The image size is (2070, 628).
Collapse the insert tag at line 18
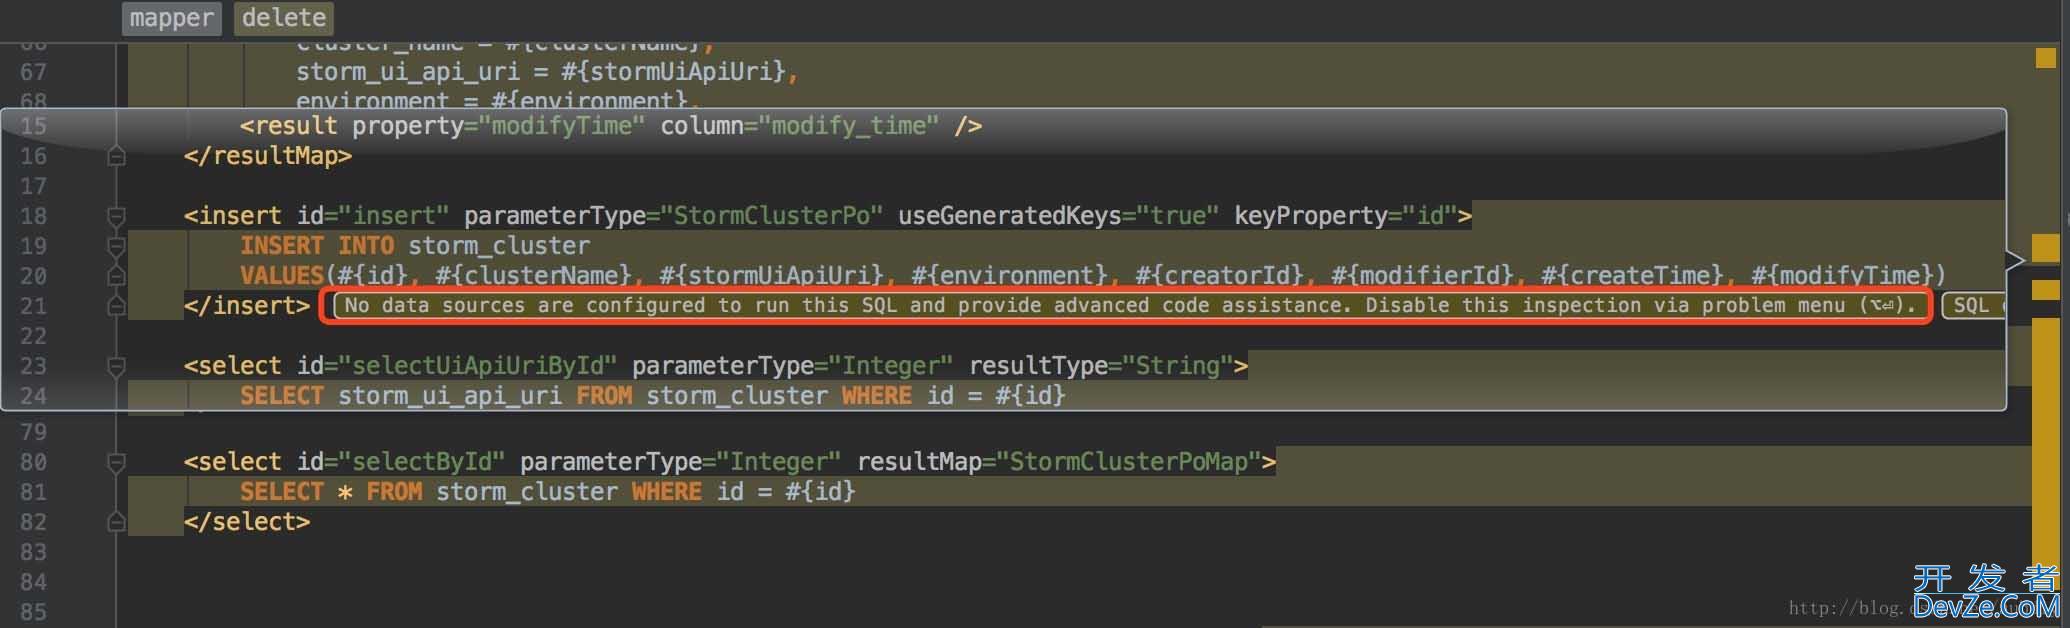(116, 216)
